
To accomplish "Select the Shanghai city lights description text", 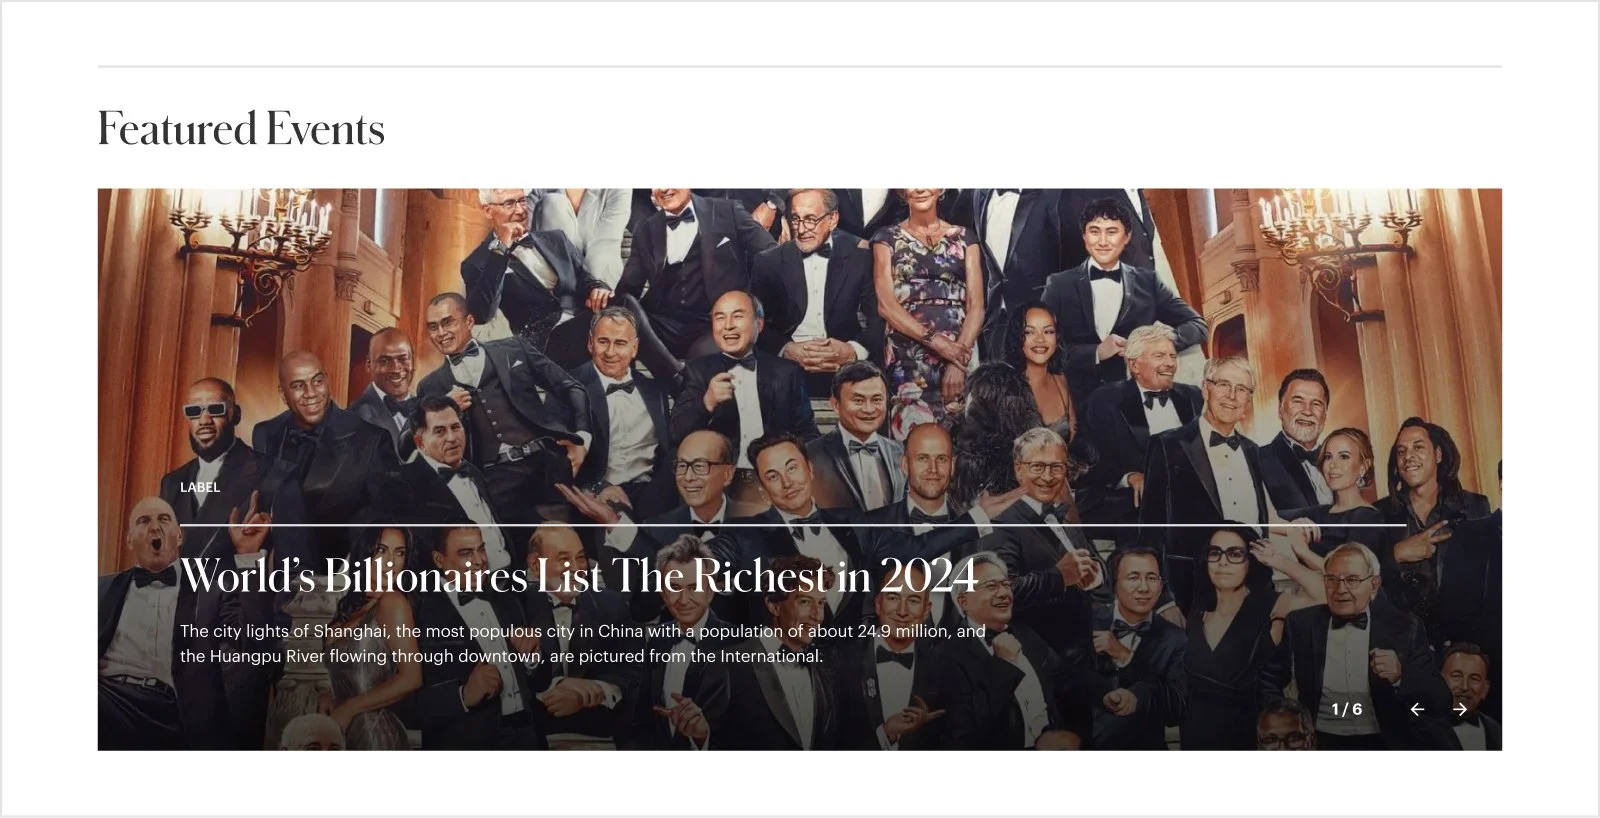I will coord(583,644).
